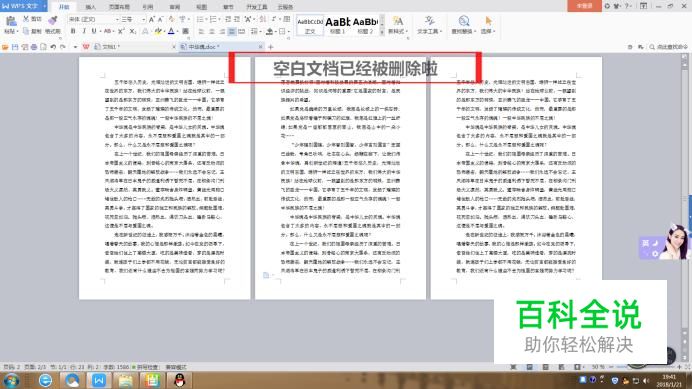692x389 pixels.
Task: Click the decrease indent icon
Action: (x=228, y=19)
